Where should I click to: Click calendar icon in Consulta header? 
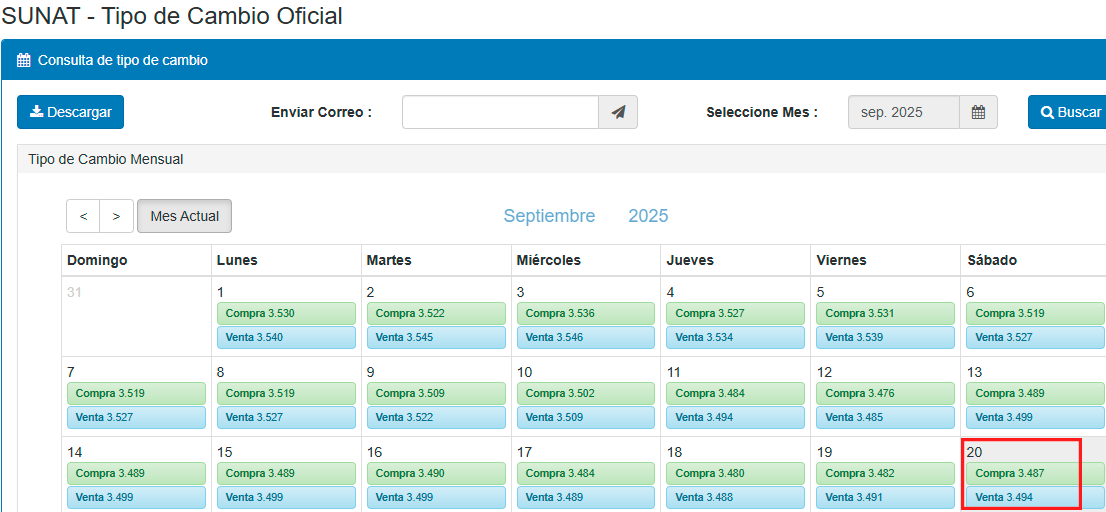24,60
